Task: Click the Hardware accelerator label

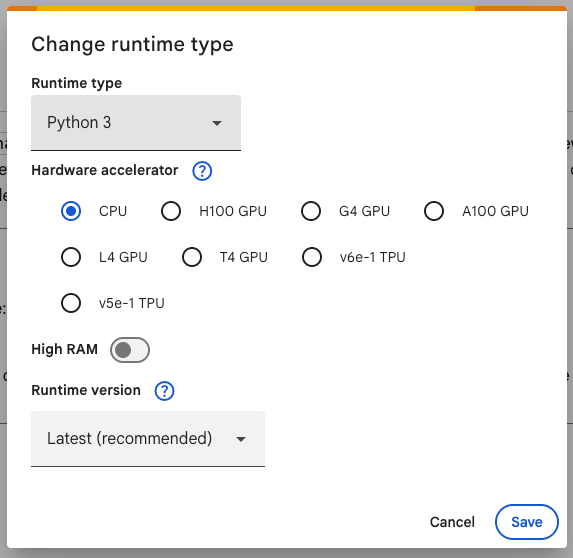Action: tap(105, 170)
